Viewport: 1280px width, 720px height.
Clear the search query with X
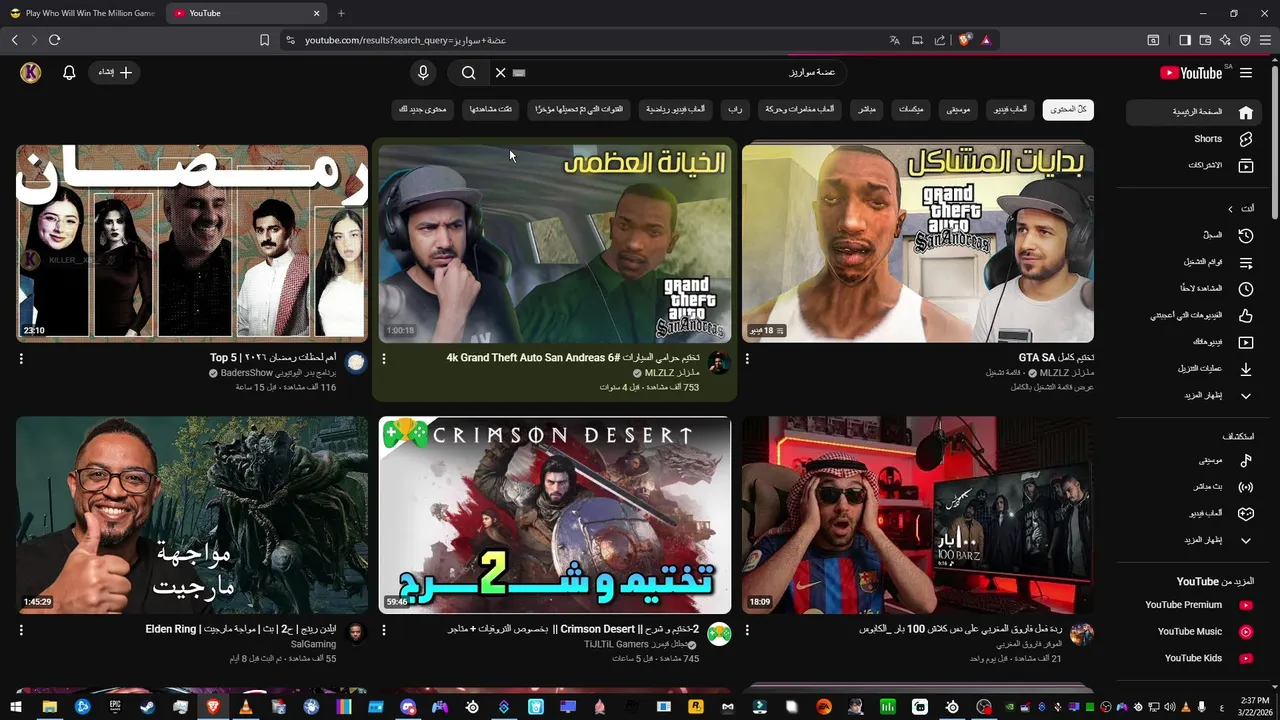501,73
